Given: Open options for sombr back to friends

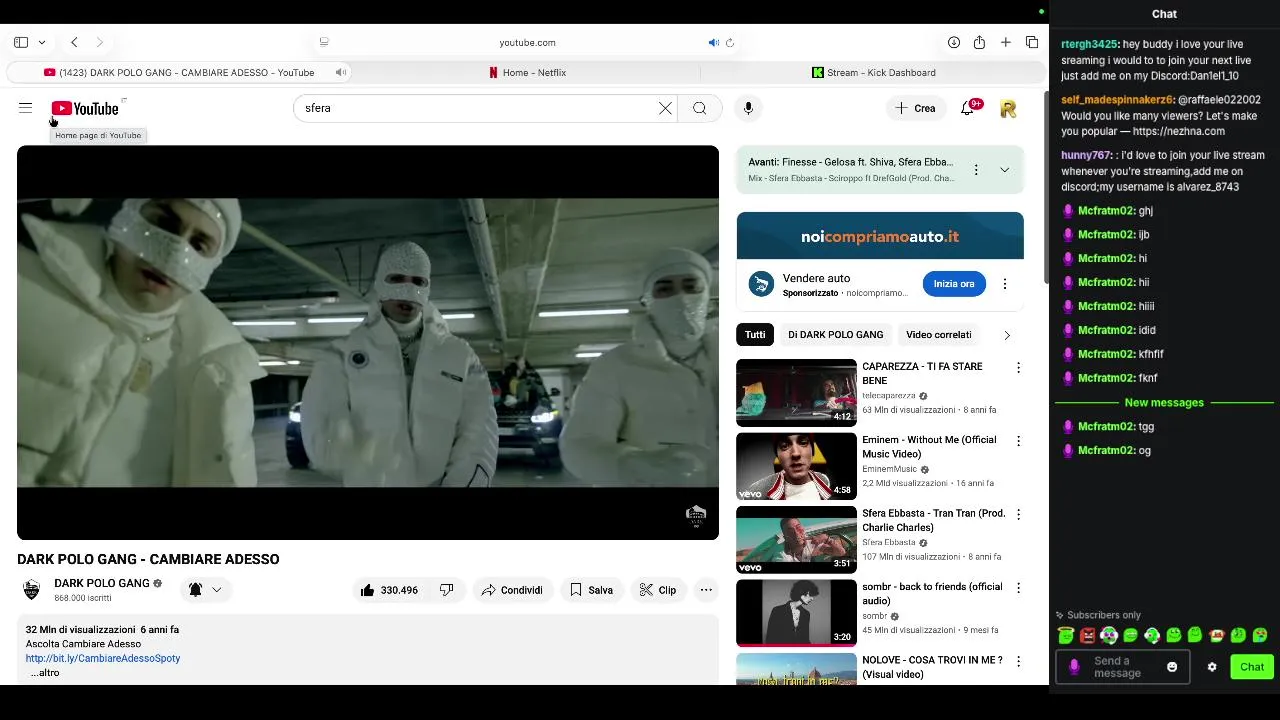Looking at the screenshot, I should click(1018, 588).
